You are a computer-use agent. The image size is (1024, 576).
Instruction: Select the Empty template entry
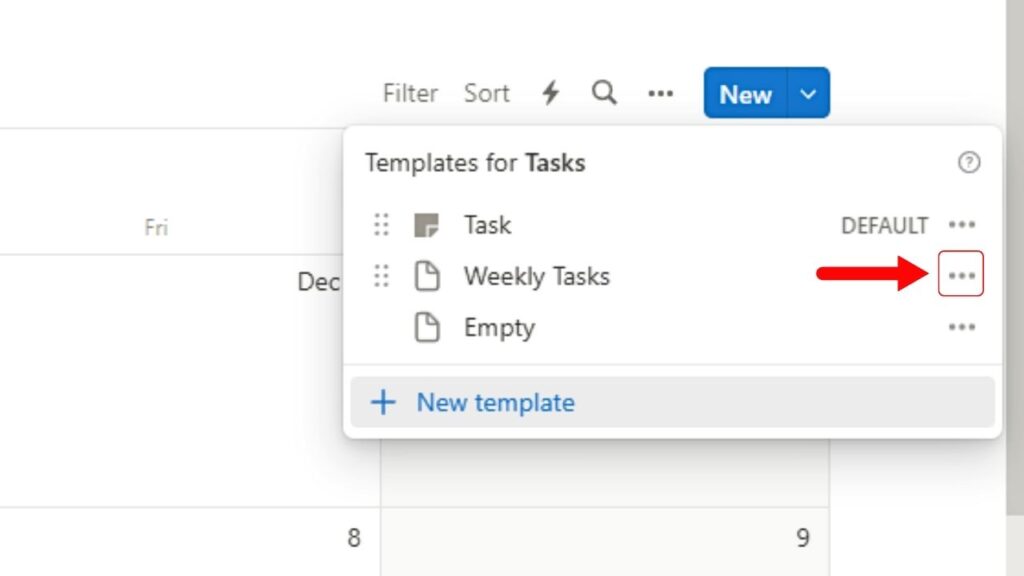(499, 328)
